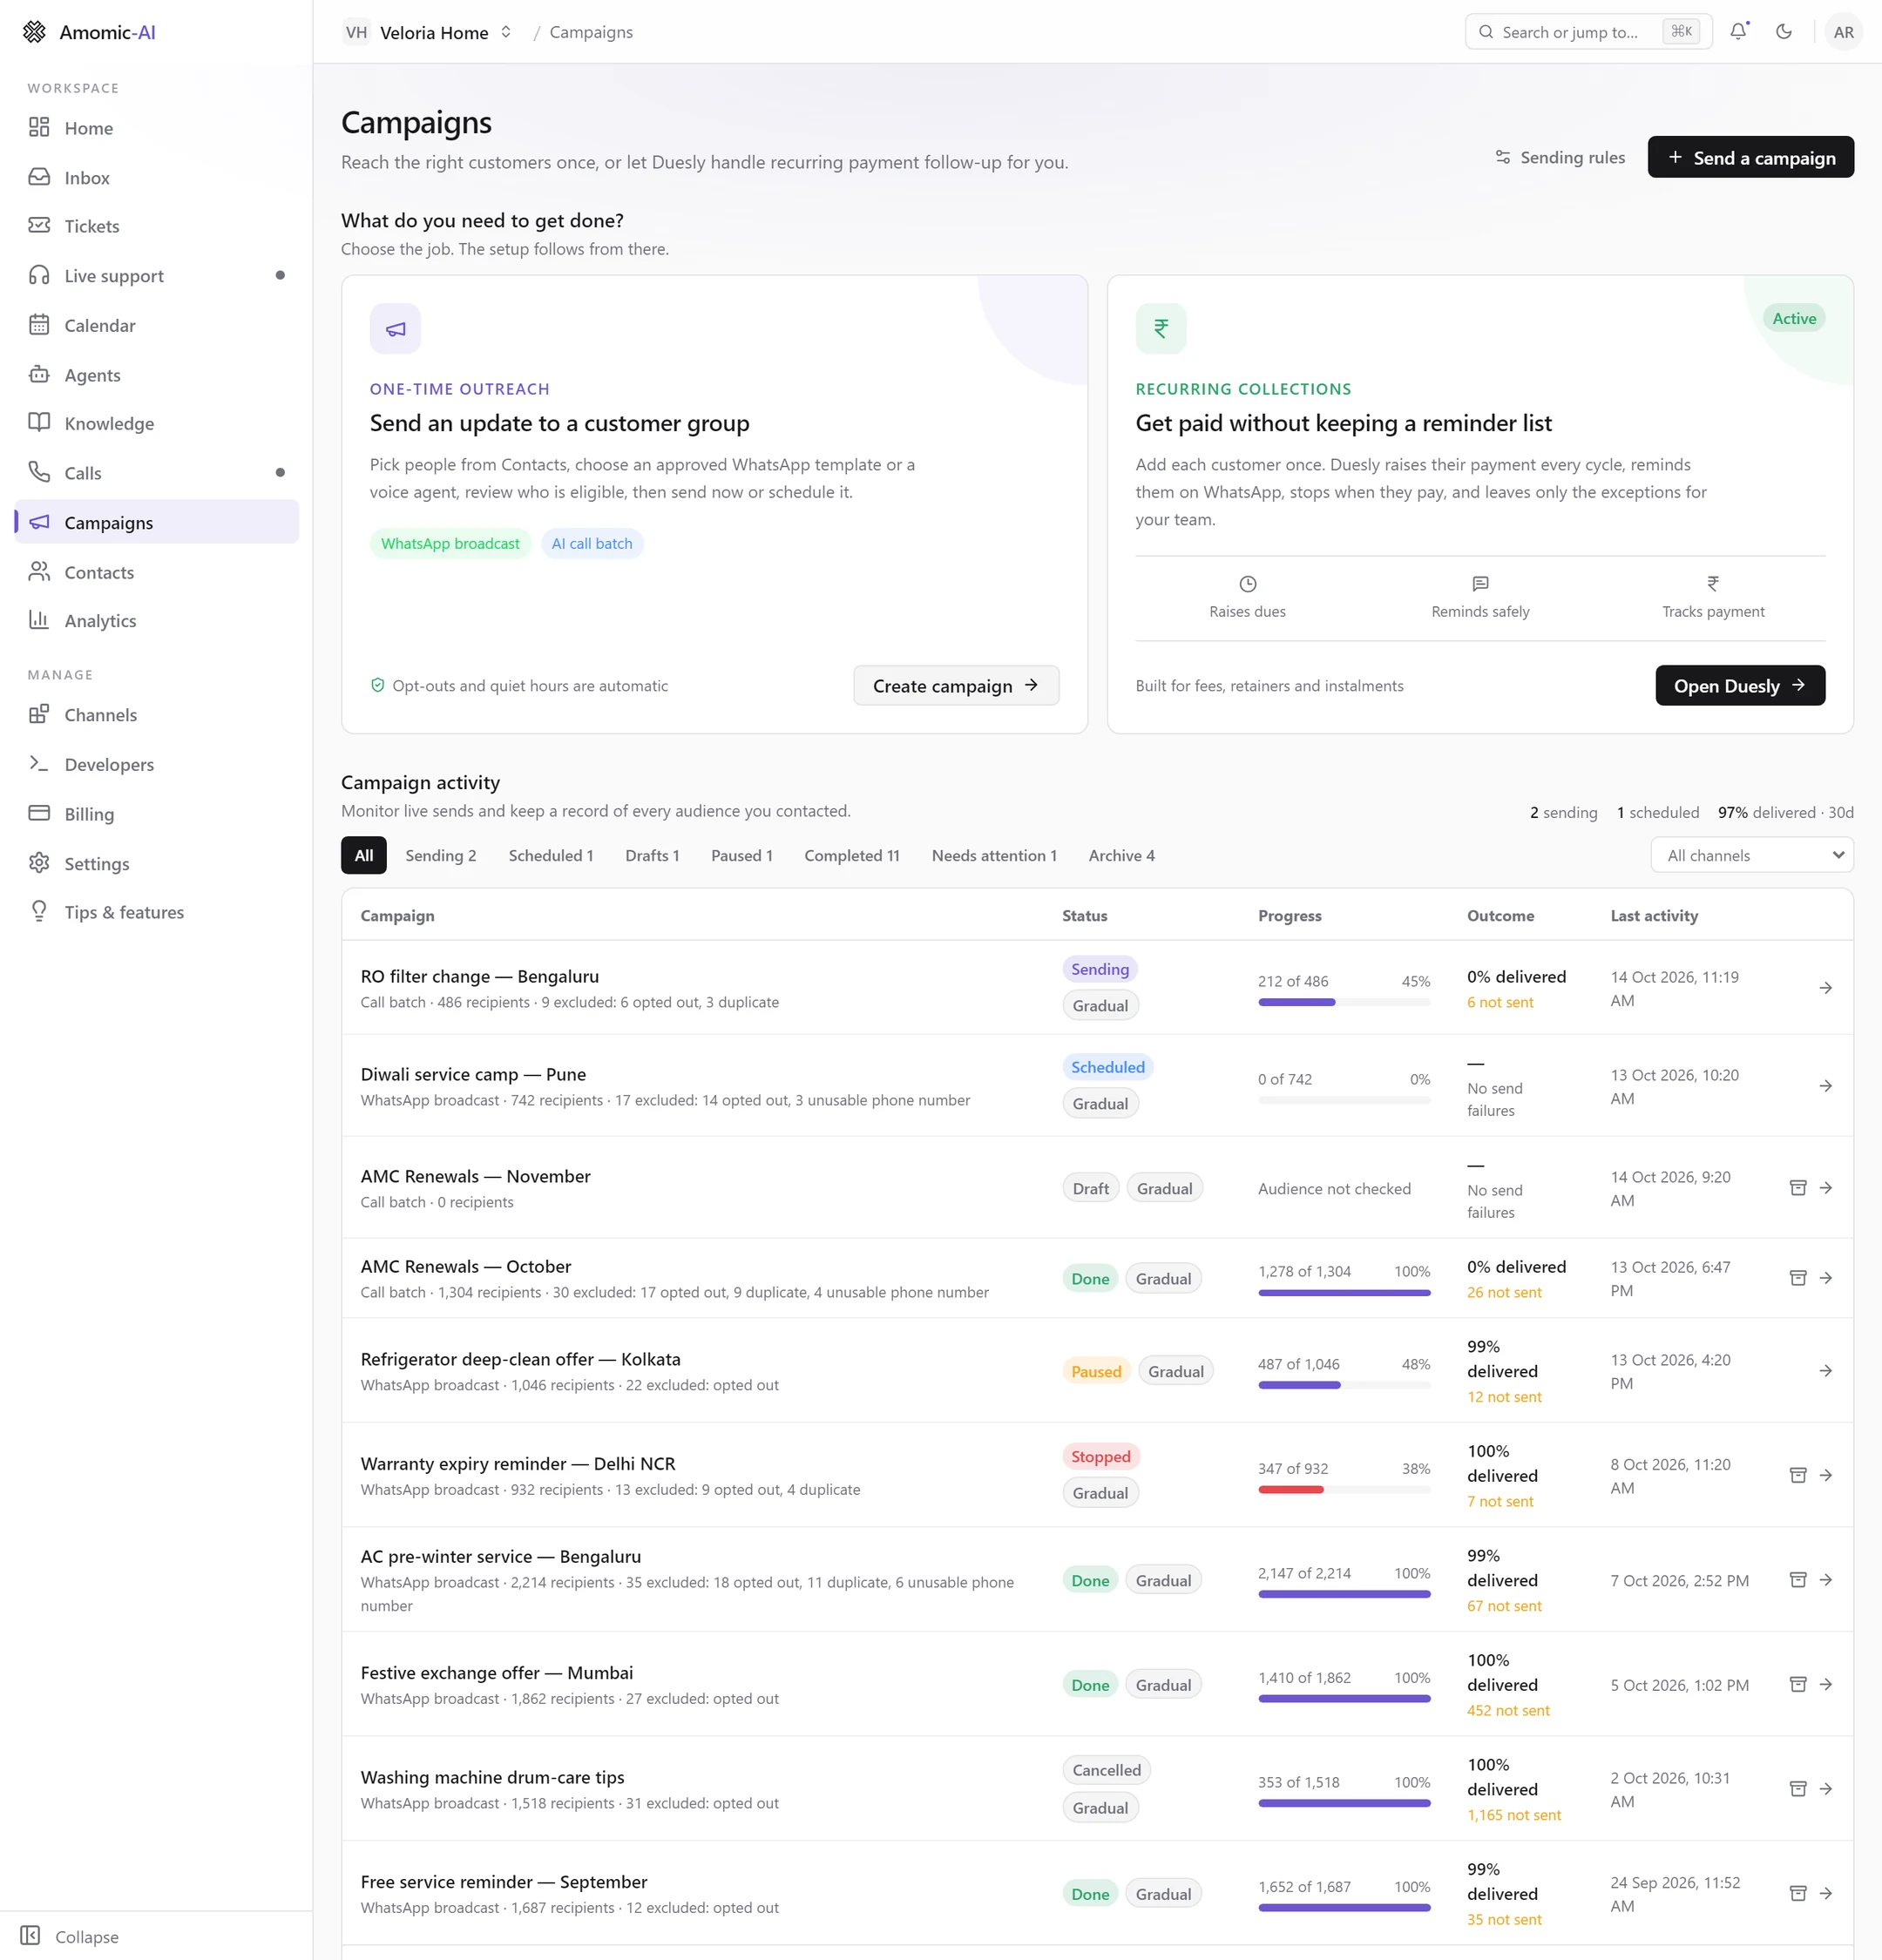Open Sending rules

pos(1560,157)
